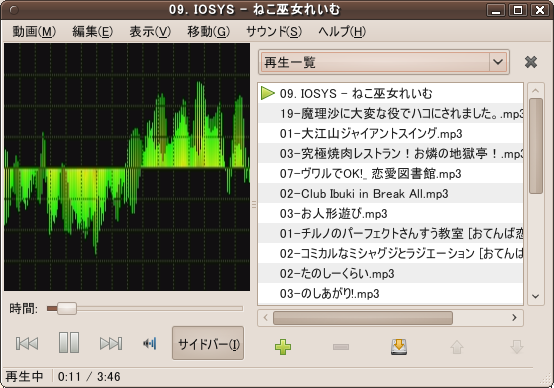Toggle the サイドバー button off
Screen dimensions: 554x388
tap(208, 343)
